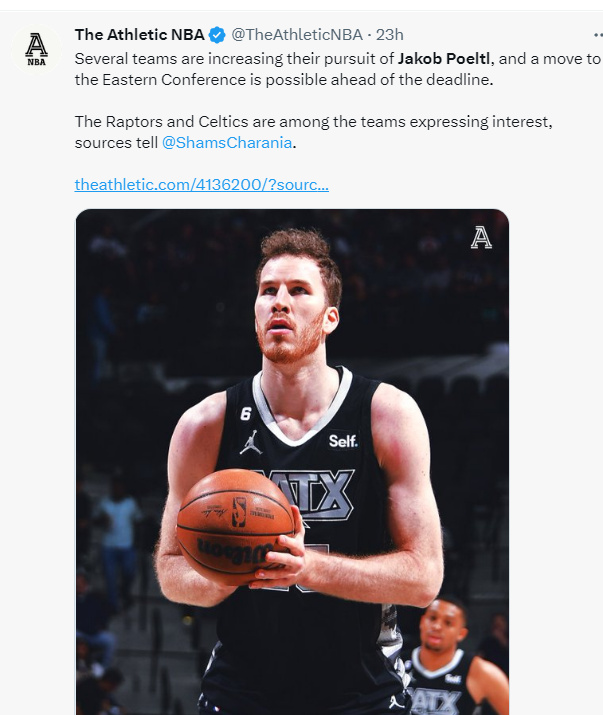Click the Self sponsor patch on jersey

(x=343, y=441)
